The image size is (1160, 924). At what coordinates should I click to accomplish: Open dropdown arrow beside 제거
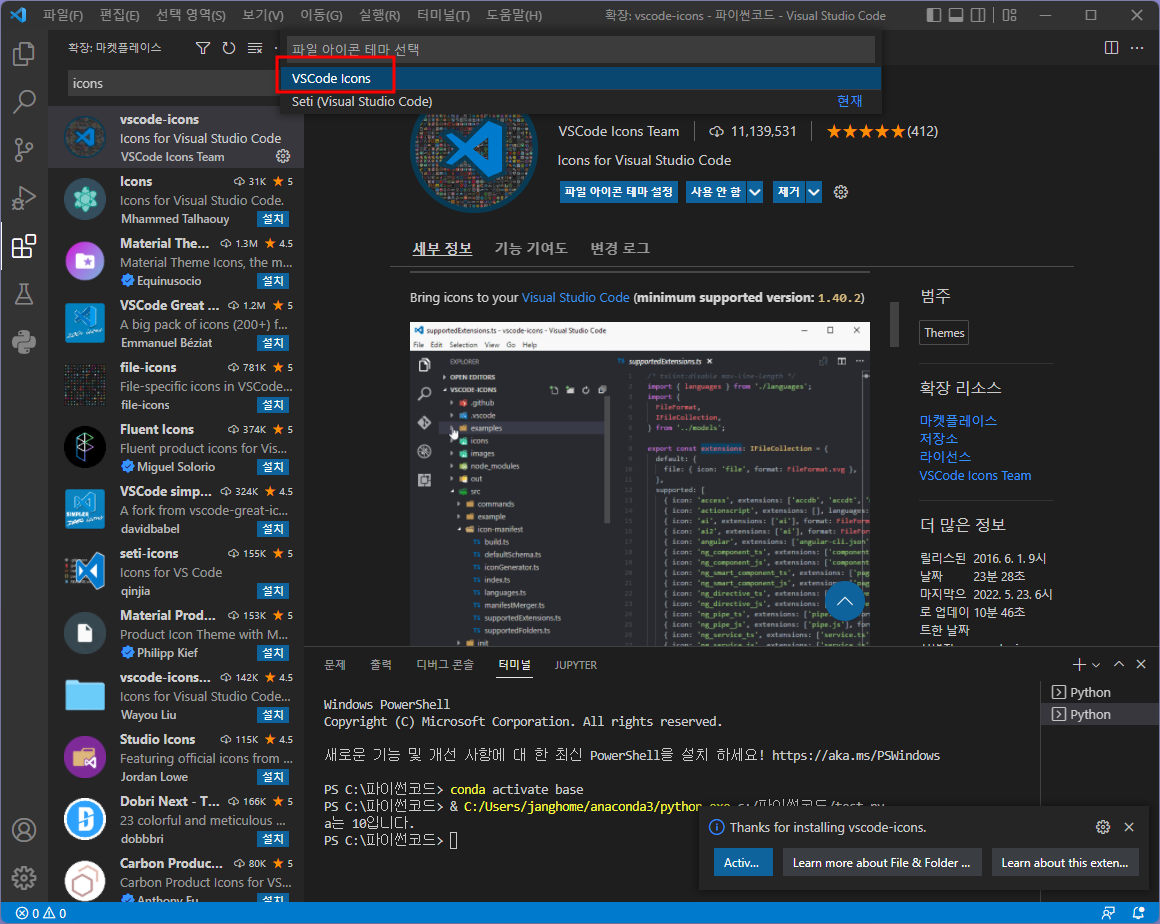[x=814, y=192]
